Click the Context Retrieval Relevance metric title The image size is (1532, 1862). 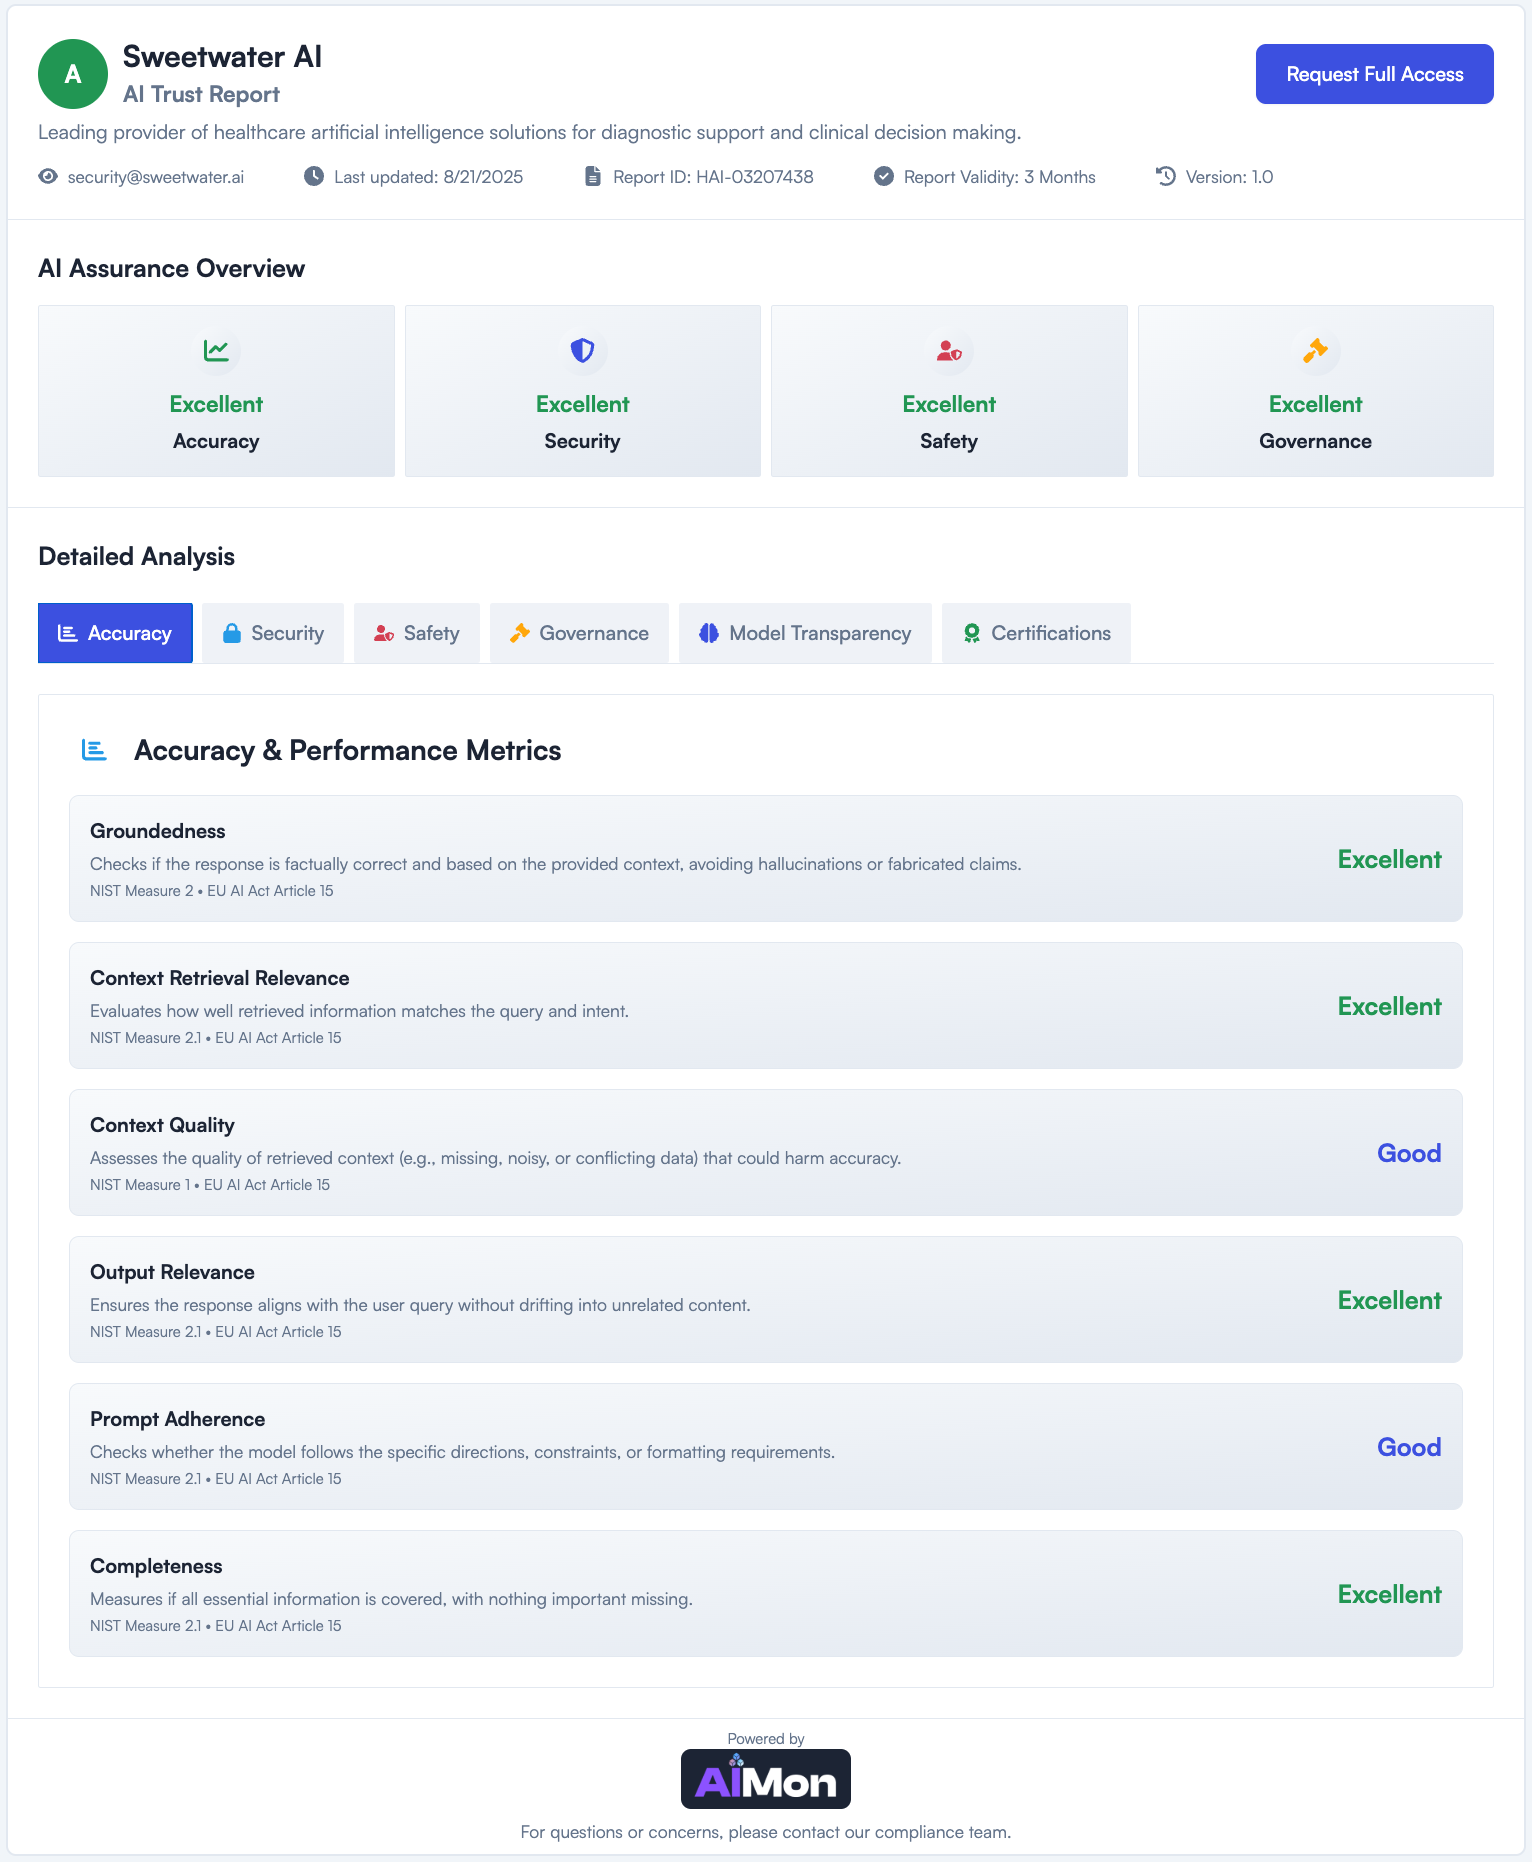pyautogui.click(x=220, y=978)
